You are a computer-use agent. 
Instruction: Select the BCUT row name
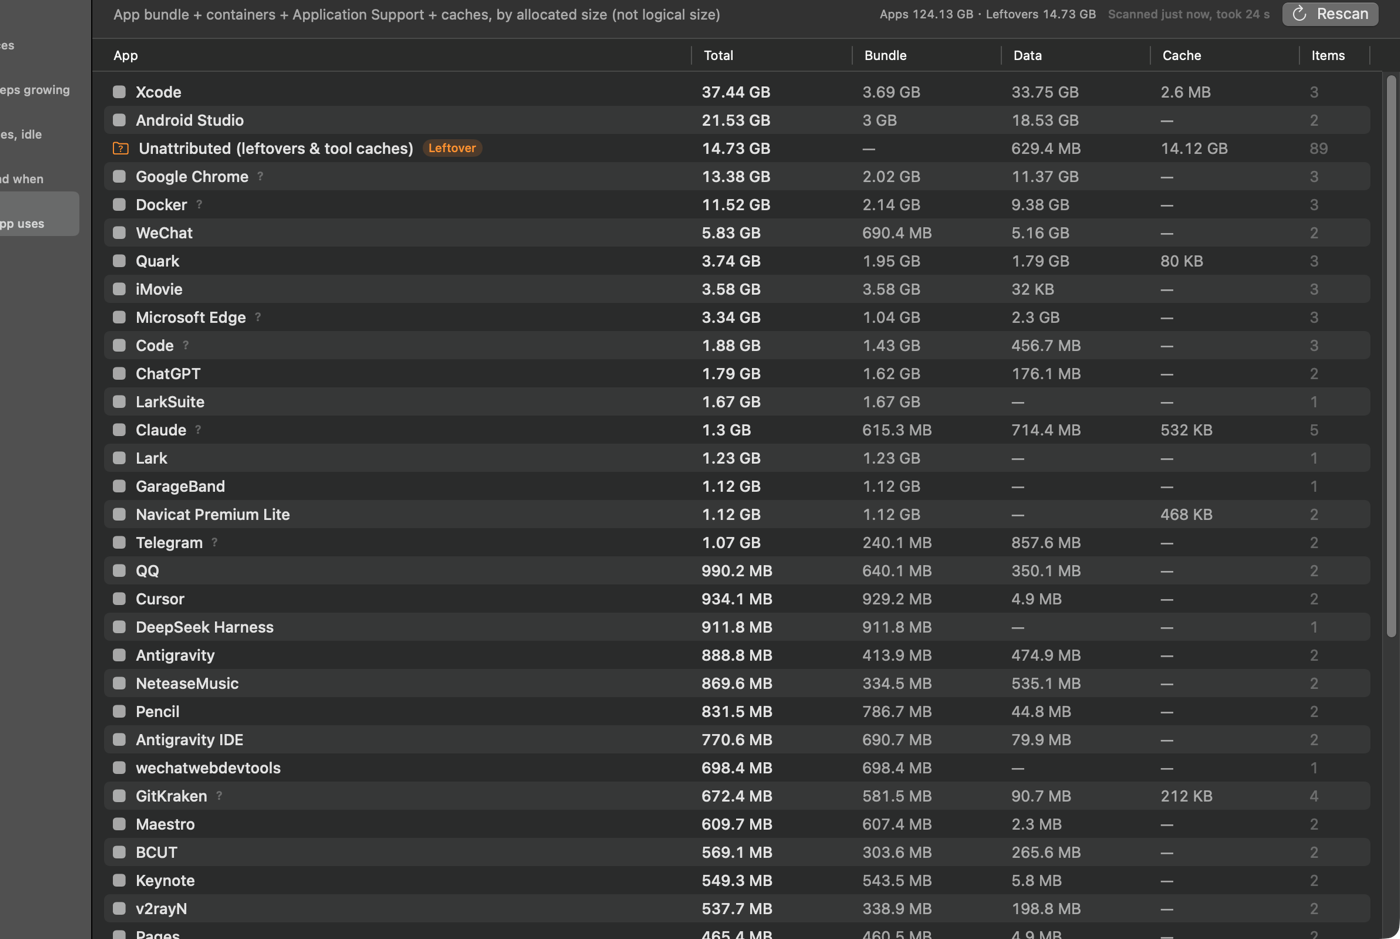156,852
